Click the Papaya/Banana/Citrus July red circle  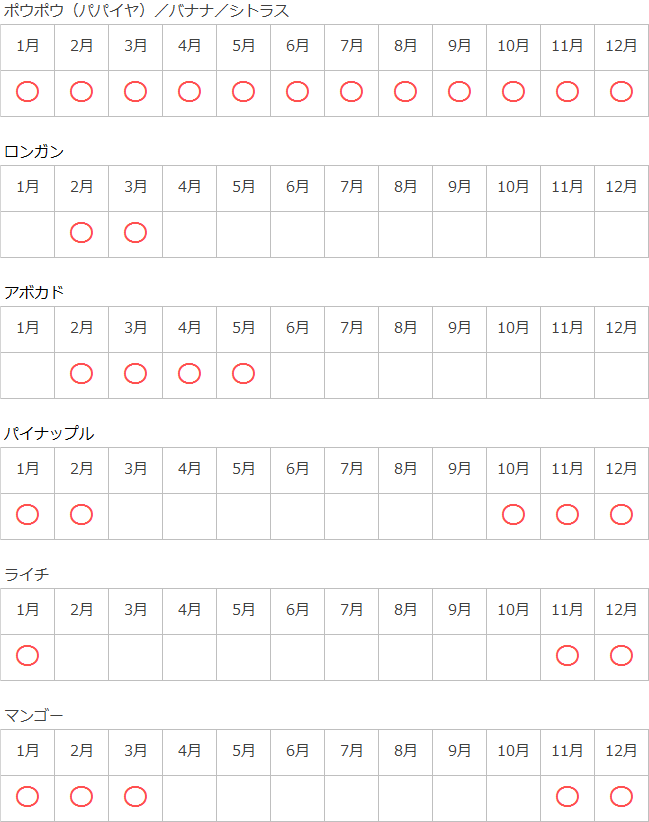[x=351, y=92]
